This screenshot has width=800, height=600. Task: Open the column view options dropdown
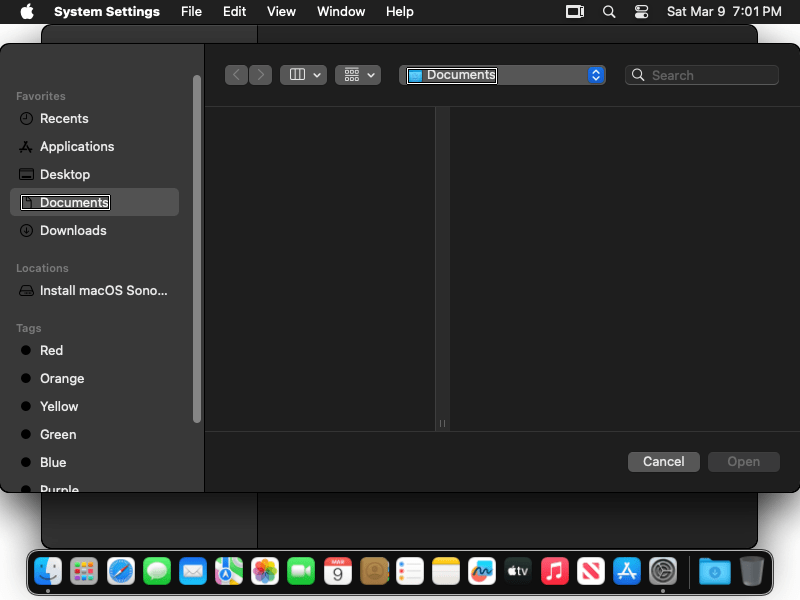[303, 75]
